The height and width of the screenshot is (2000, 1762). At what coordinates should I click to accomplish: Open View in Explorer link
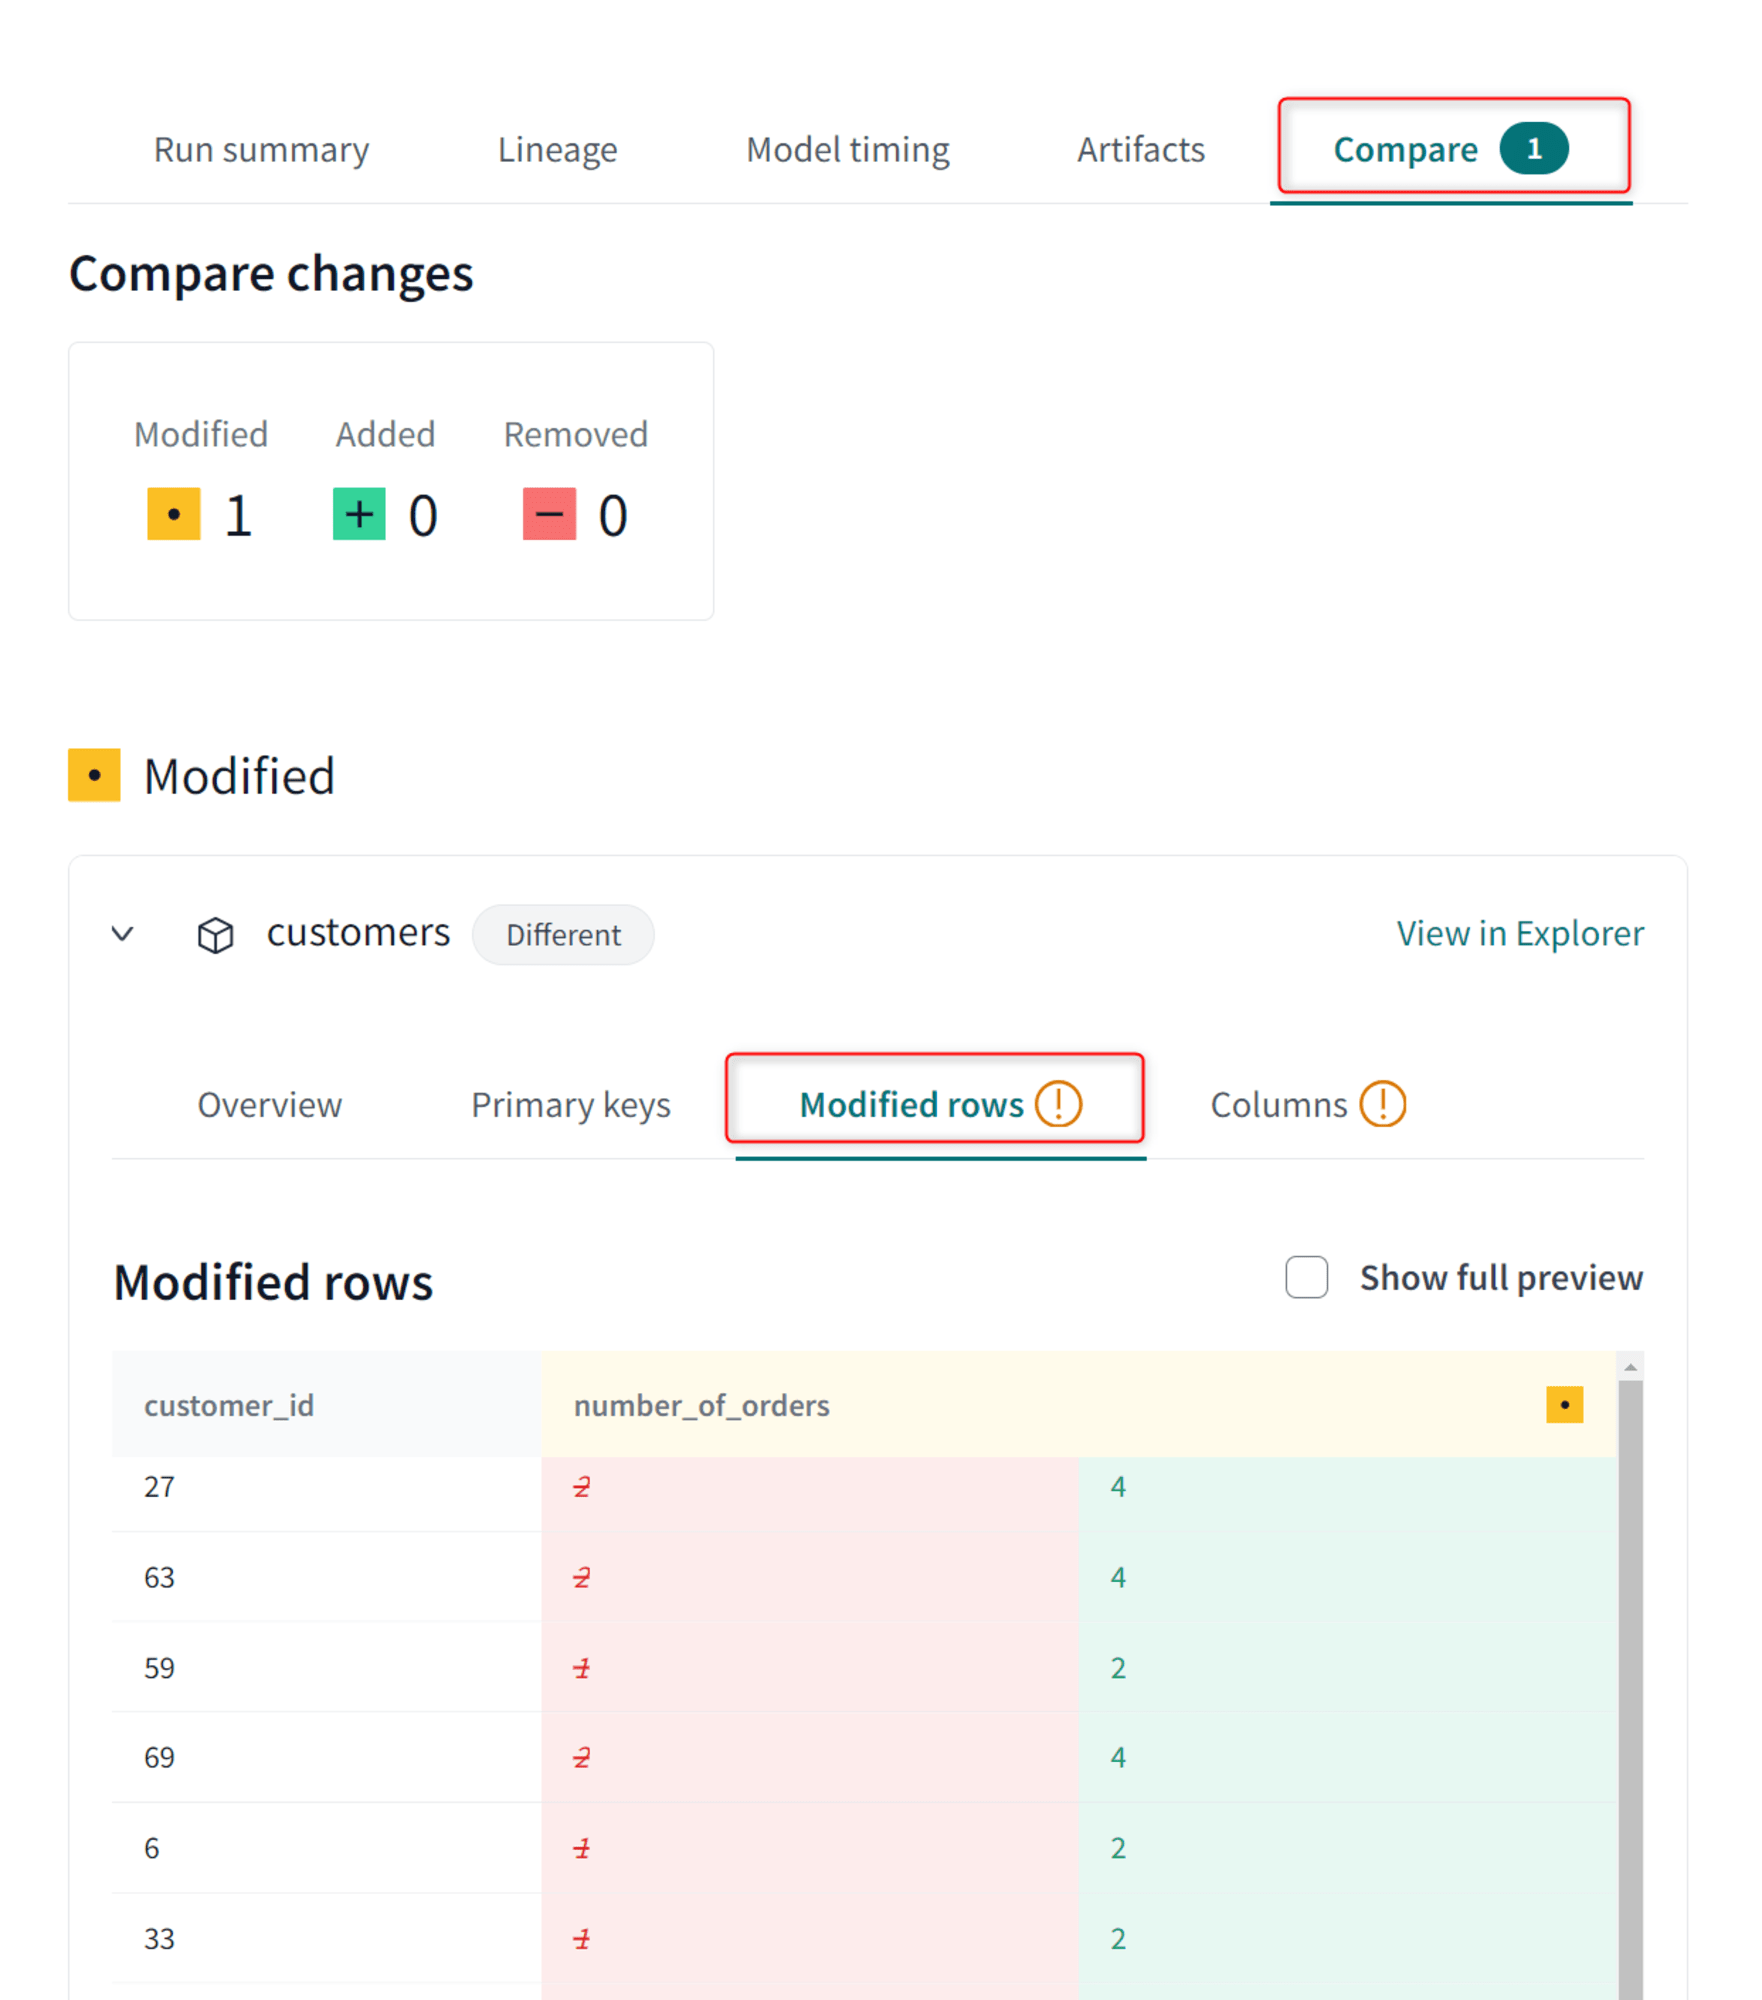(1520, 934)
